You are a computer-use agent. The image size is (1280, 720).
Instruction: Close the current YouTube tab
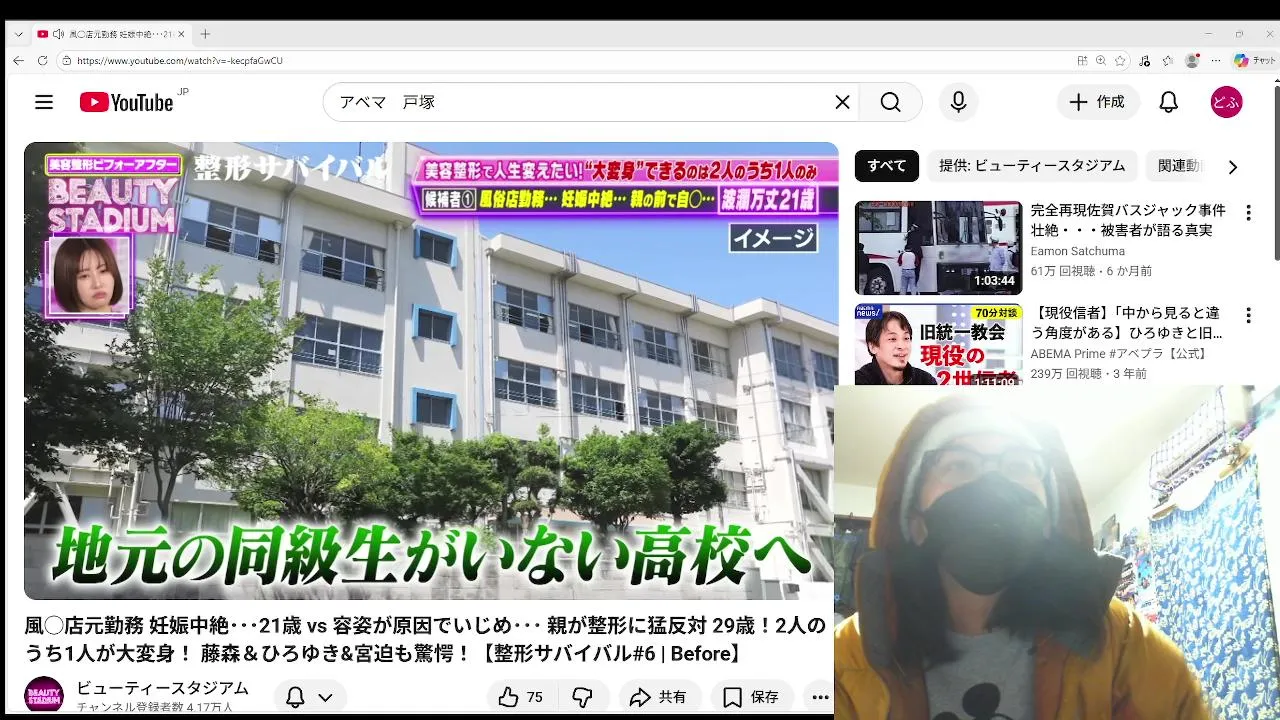pos(181,34)
